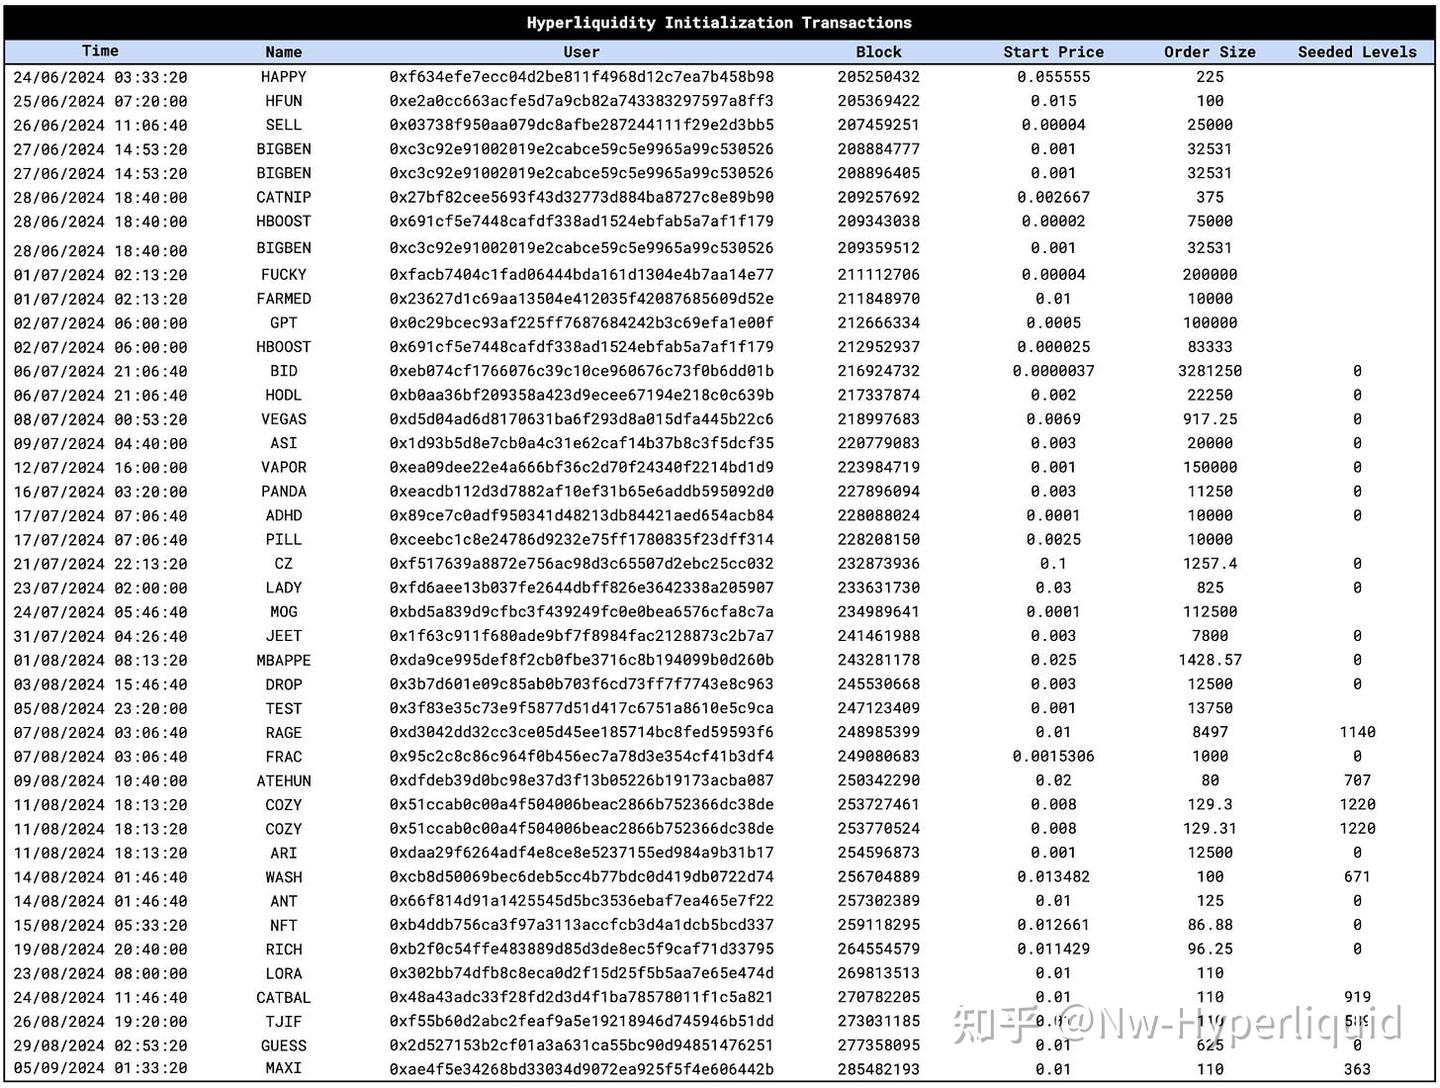Click the table title Hyperliquidity Initialization Transactions
This screenshot has width=1440, height=1088.
[x=719, y=22]
